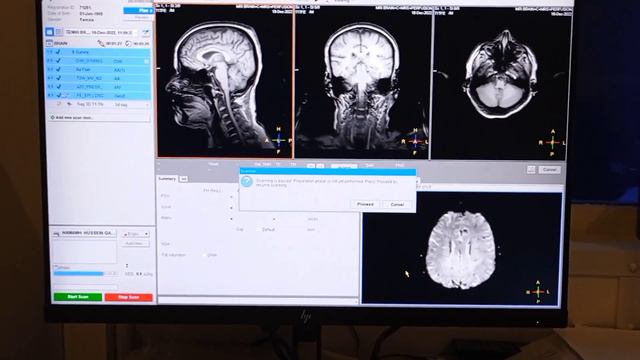This screenshot has width=640, height=360.
Task: Toggle checkmark on T2W scan row
Action: pyautogui.click(x=58, y=78)
